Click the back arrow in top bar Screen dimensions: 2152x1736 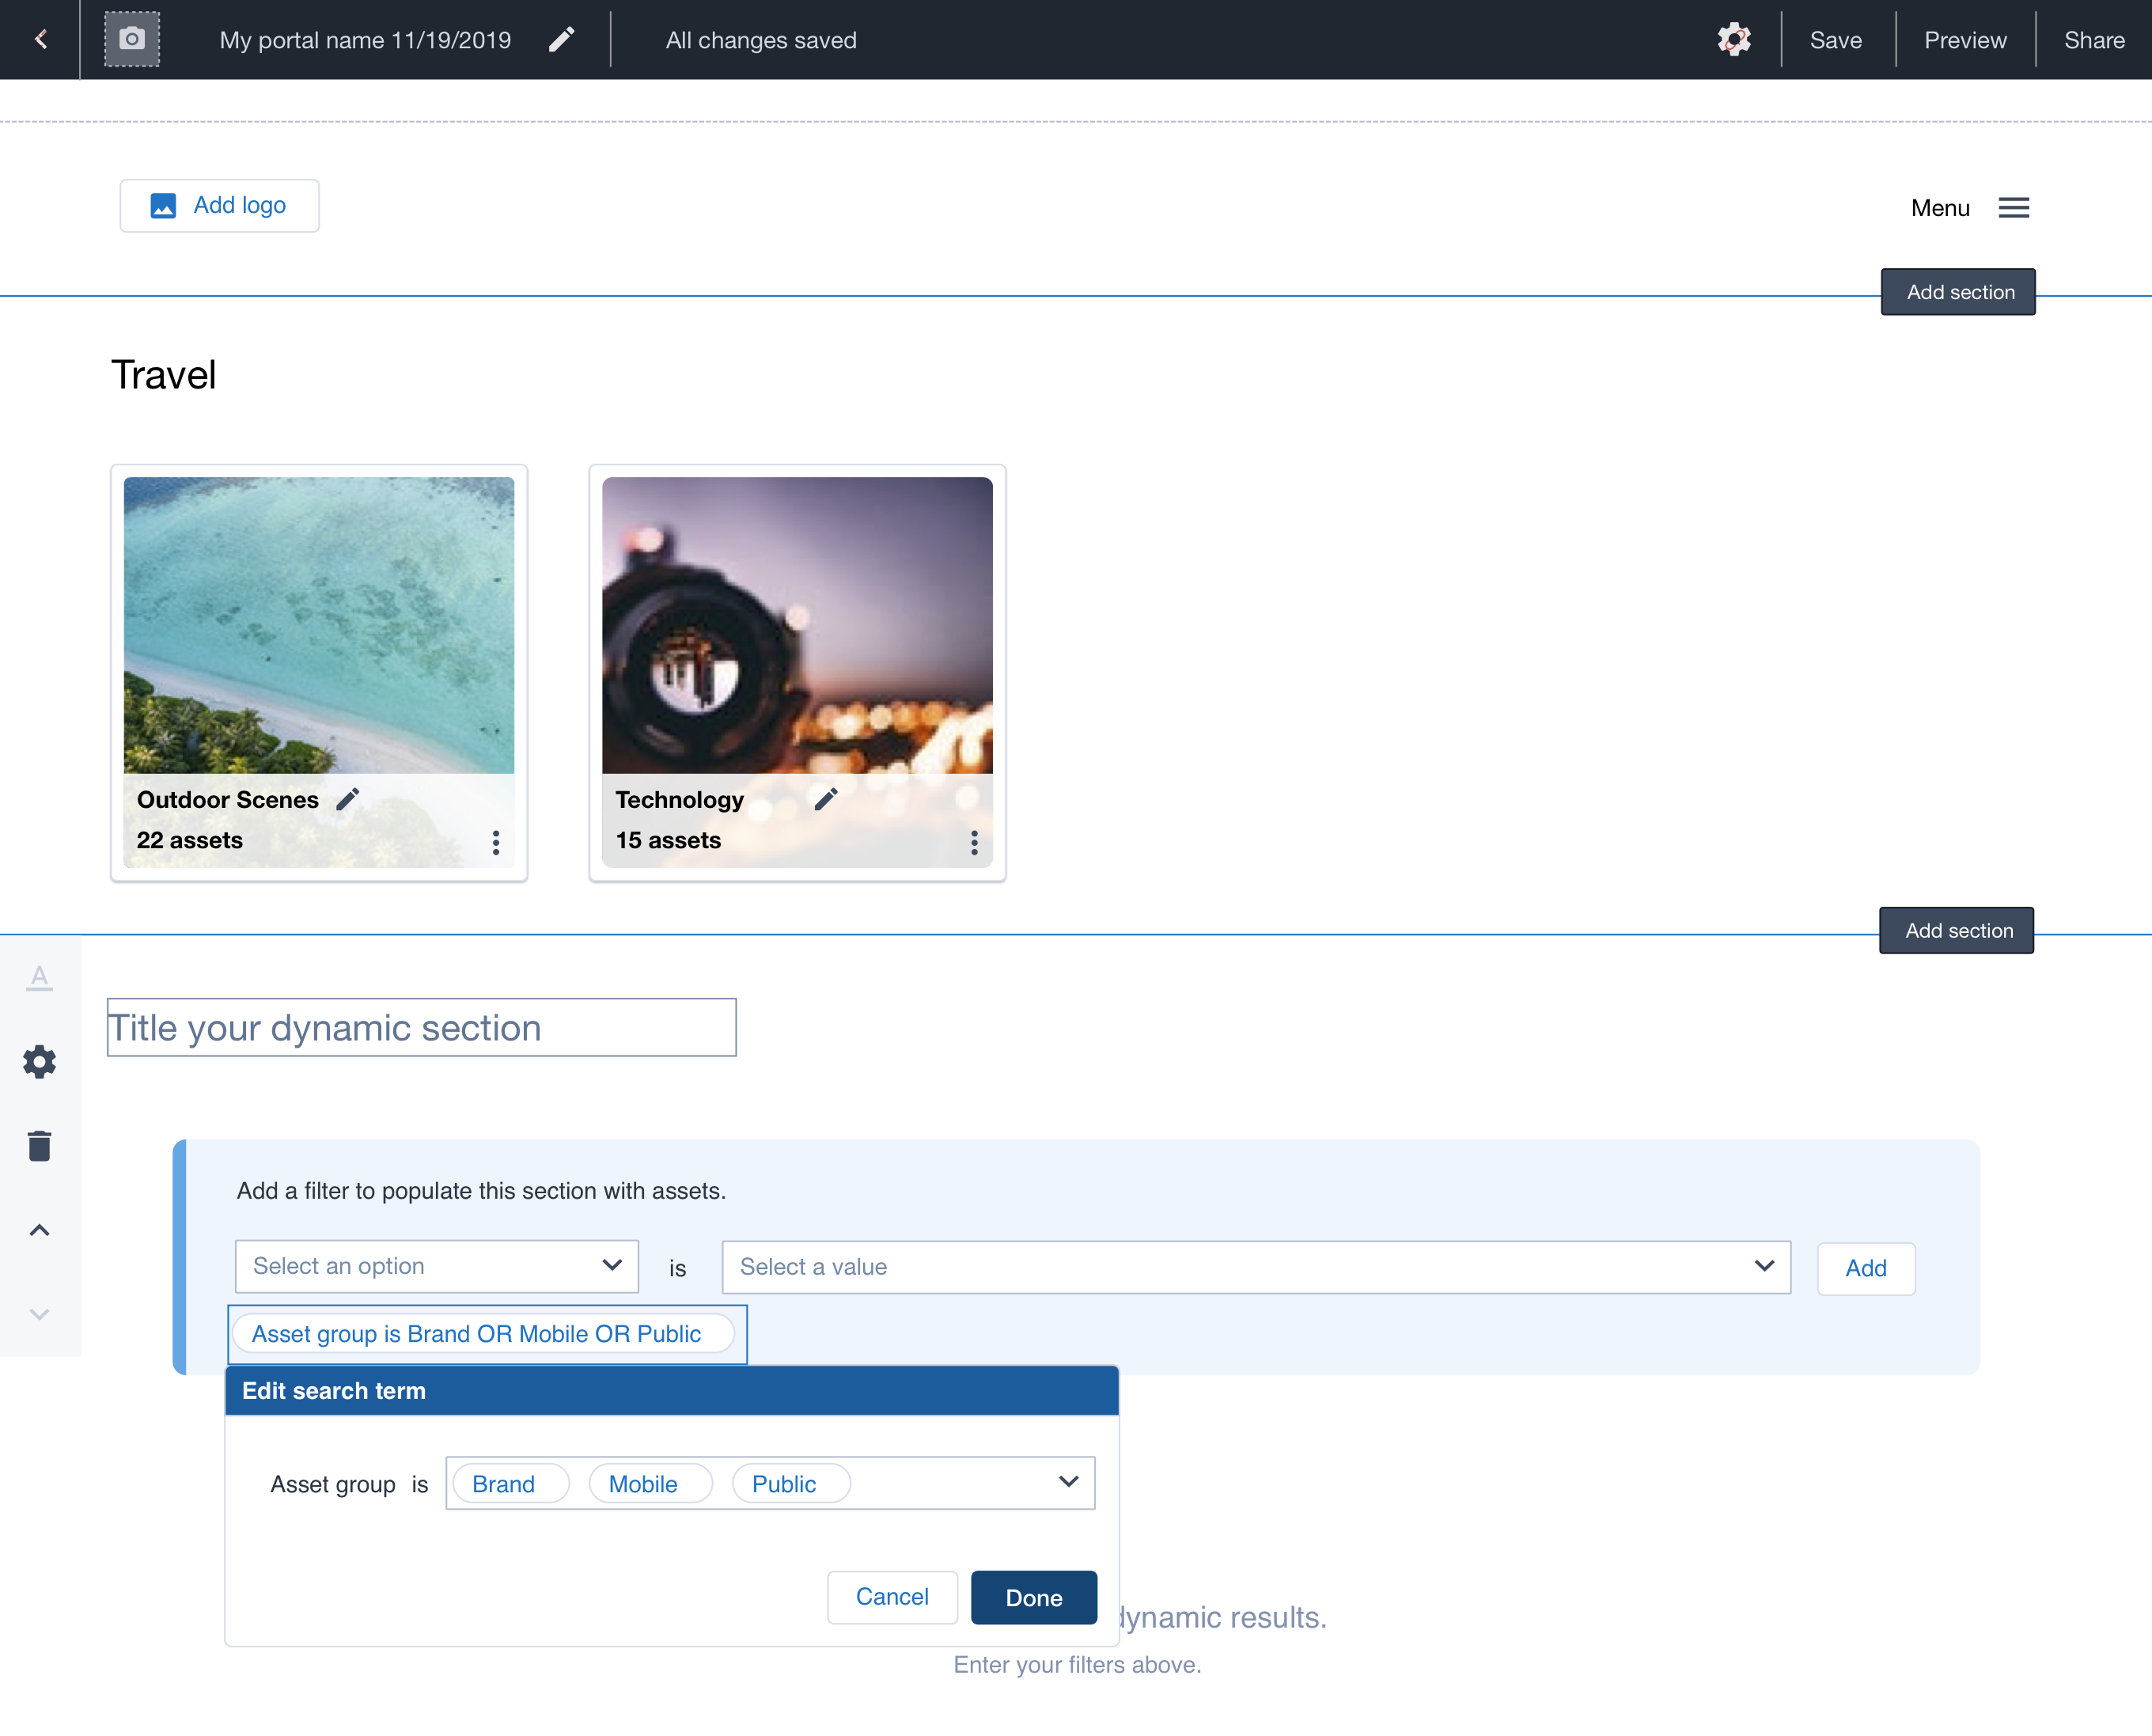click(41, 40)
